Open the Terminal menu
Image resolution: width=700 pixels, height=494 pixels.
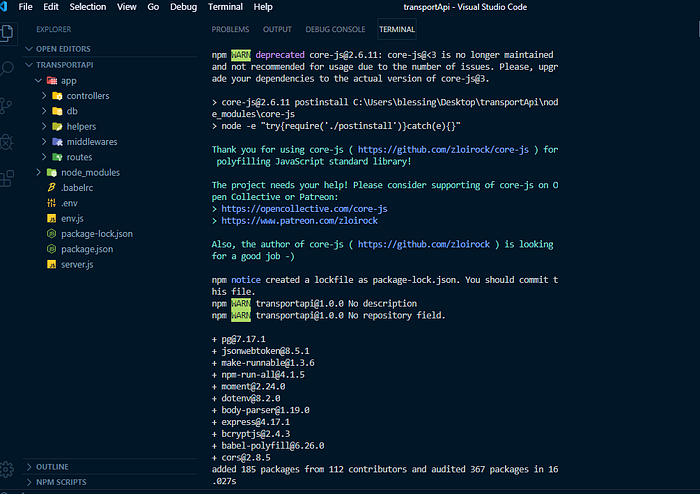pyautogui.click(x=225, y=7)
